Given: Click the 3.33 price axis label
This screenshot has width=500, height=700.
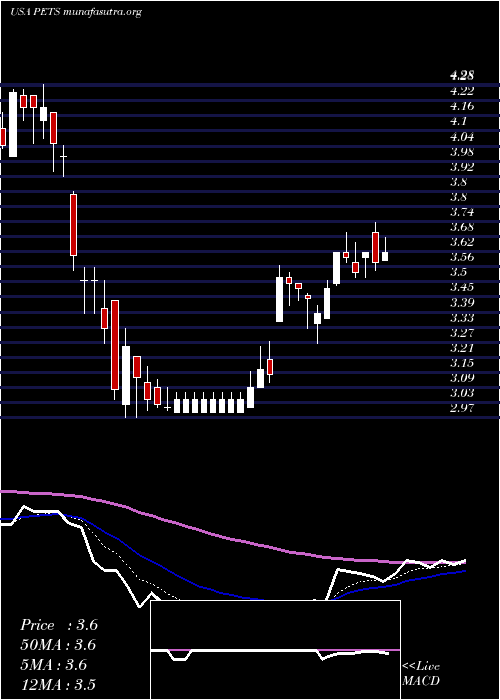Looking at the screenshot, I should tap(461, 317).
